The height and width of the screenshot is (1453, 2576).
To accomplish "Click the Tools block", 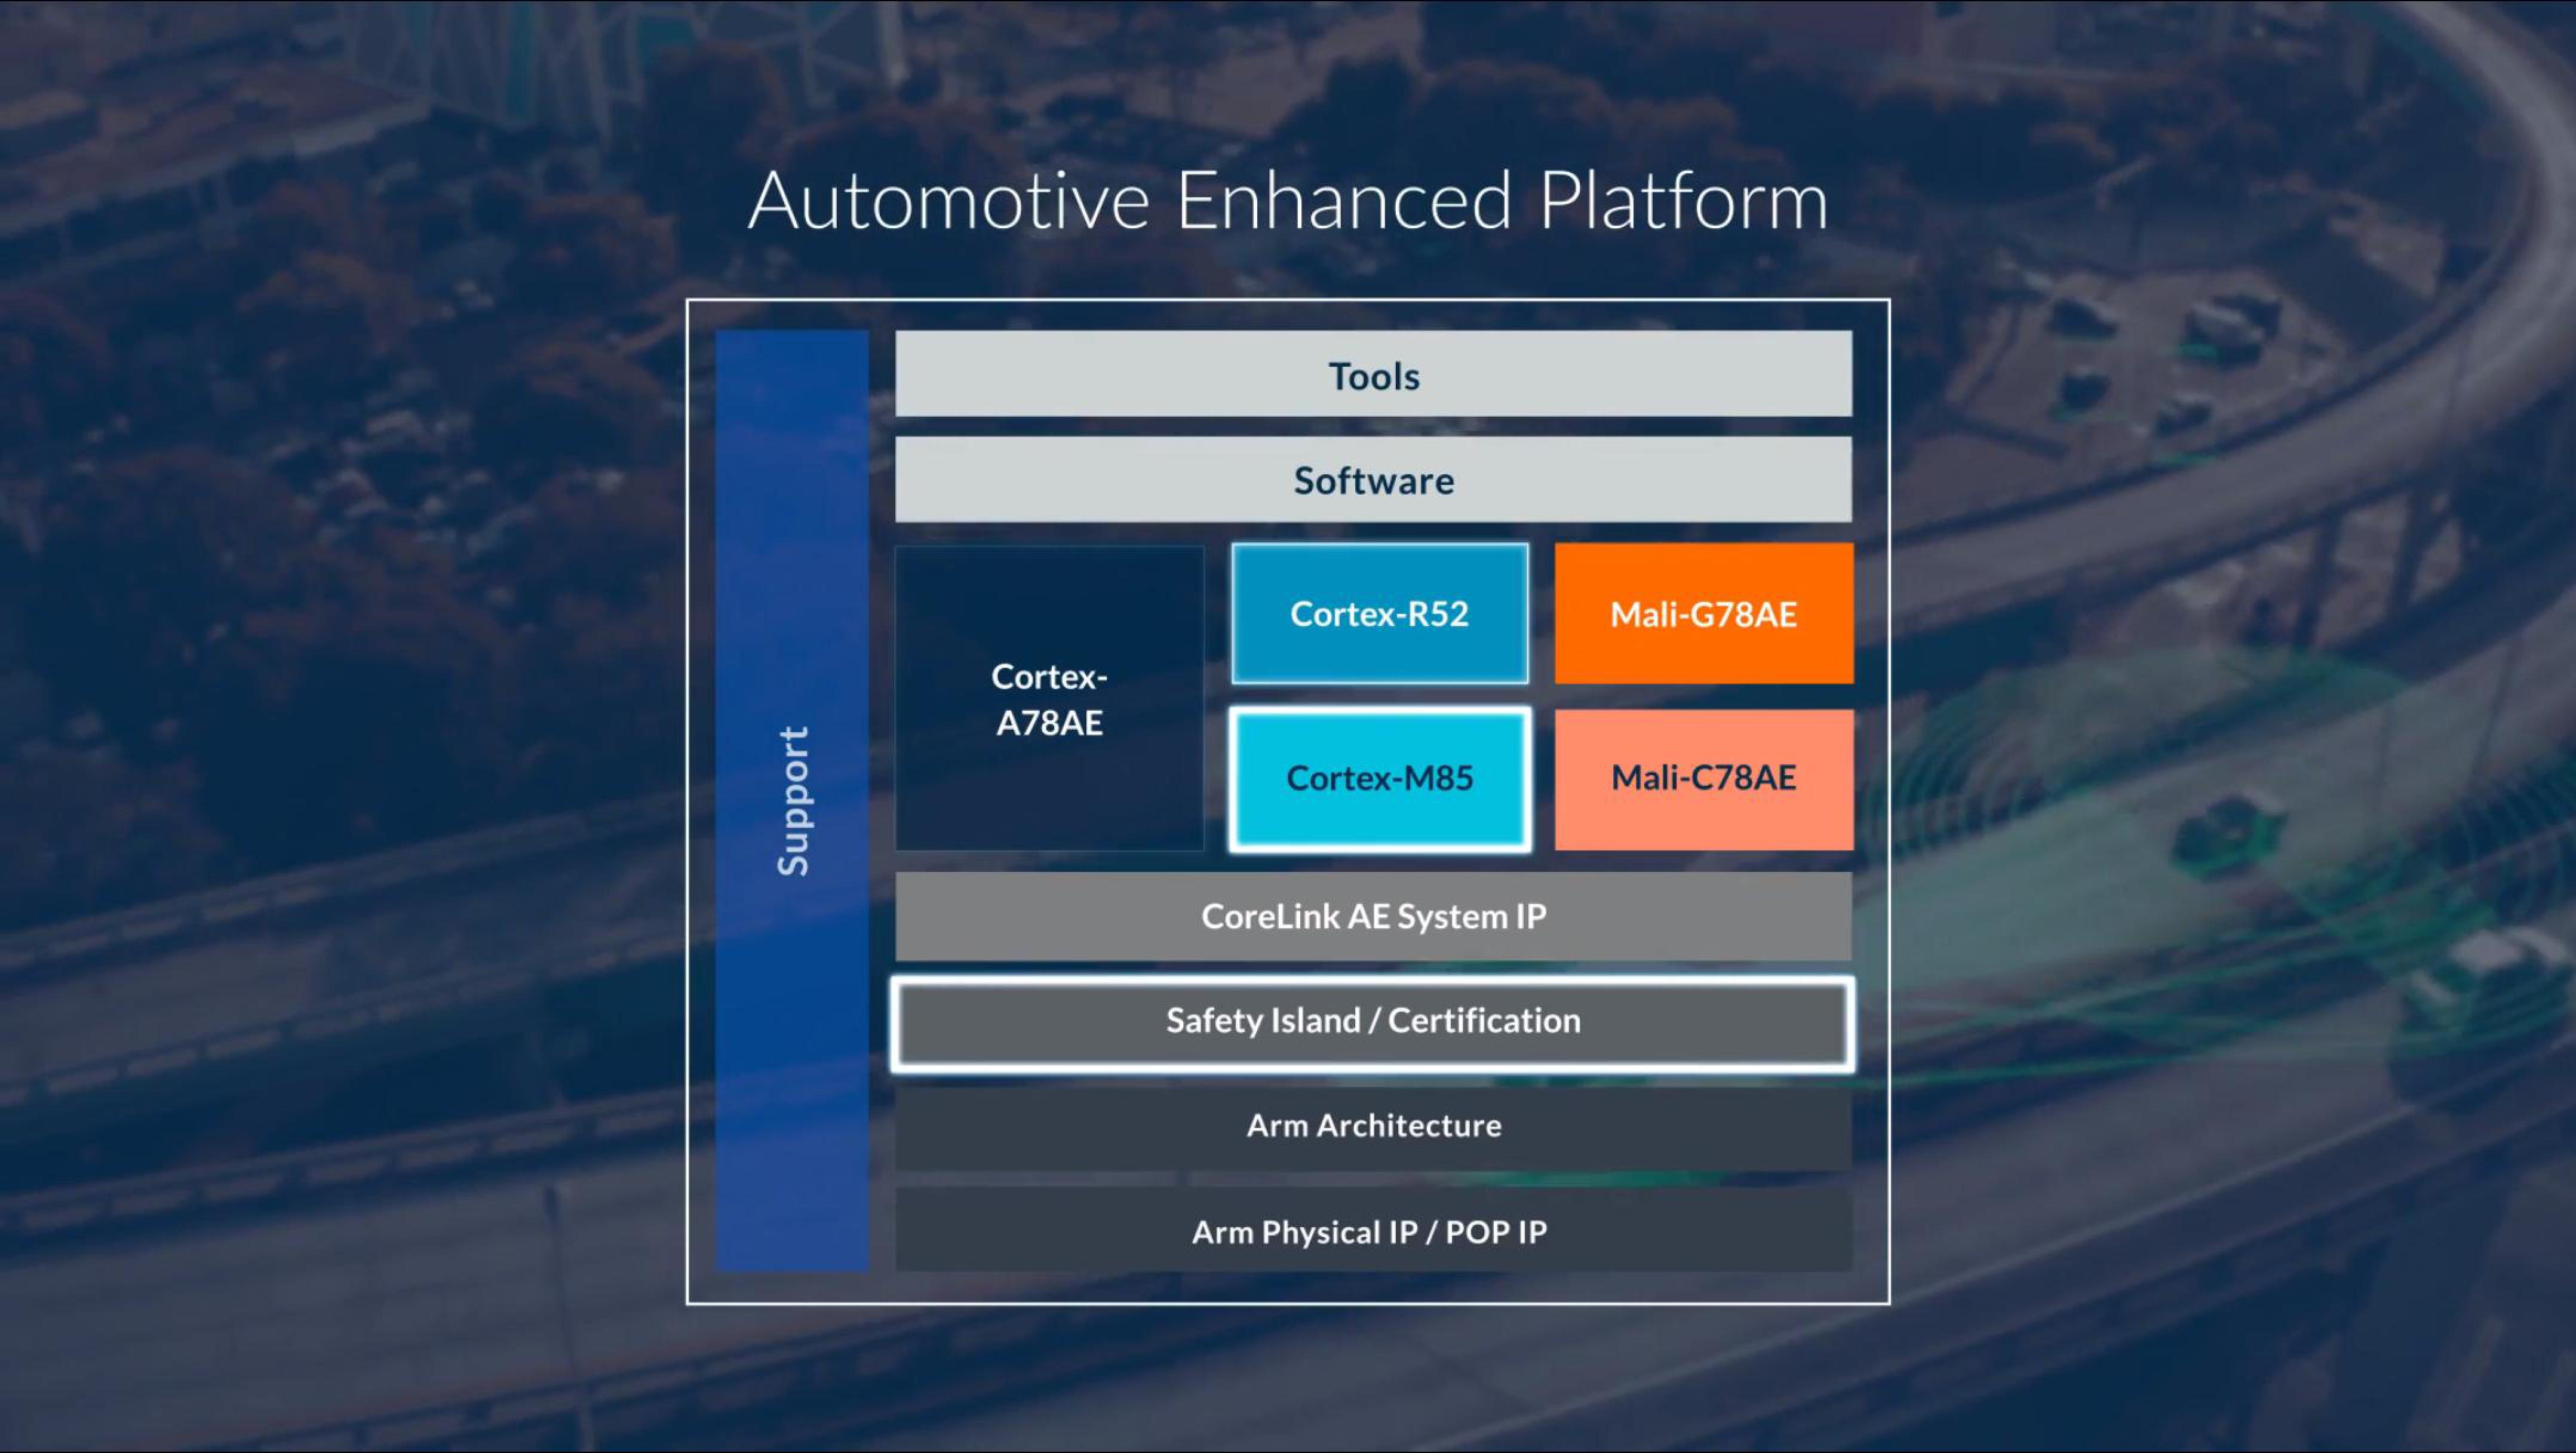I will coord(1373,374).
